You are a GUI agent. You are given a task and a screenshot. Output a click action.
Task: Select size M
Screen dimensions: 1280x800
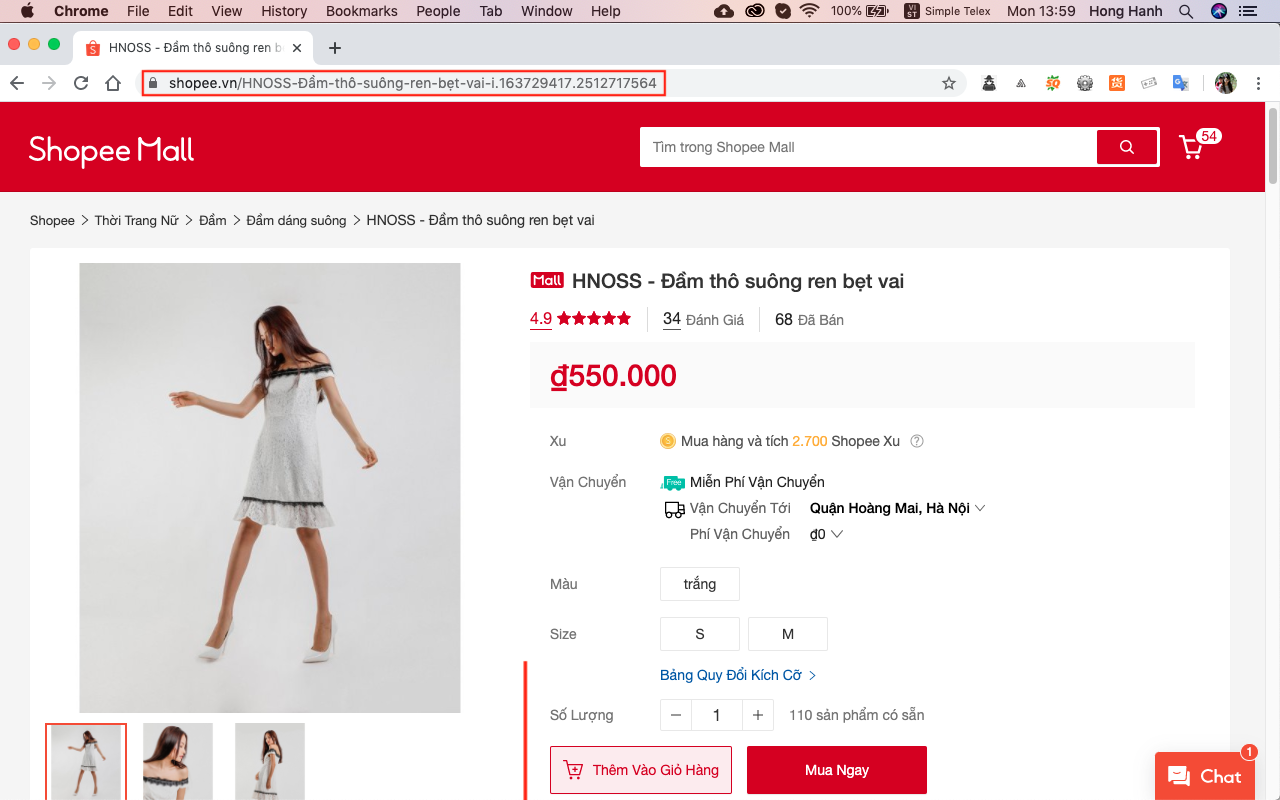click(788, 634)
